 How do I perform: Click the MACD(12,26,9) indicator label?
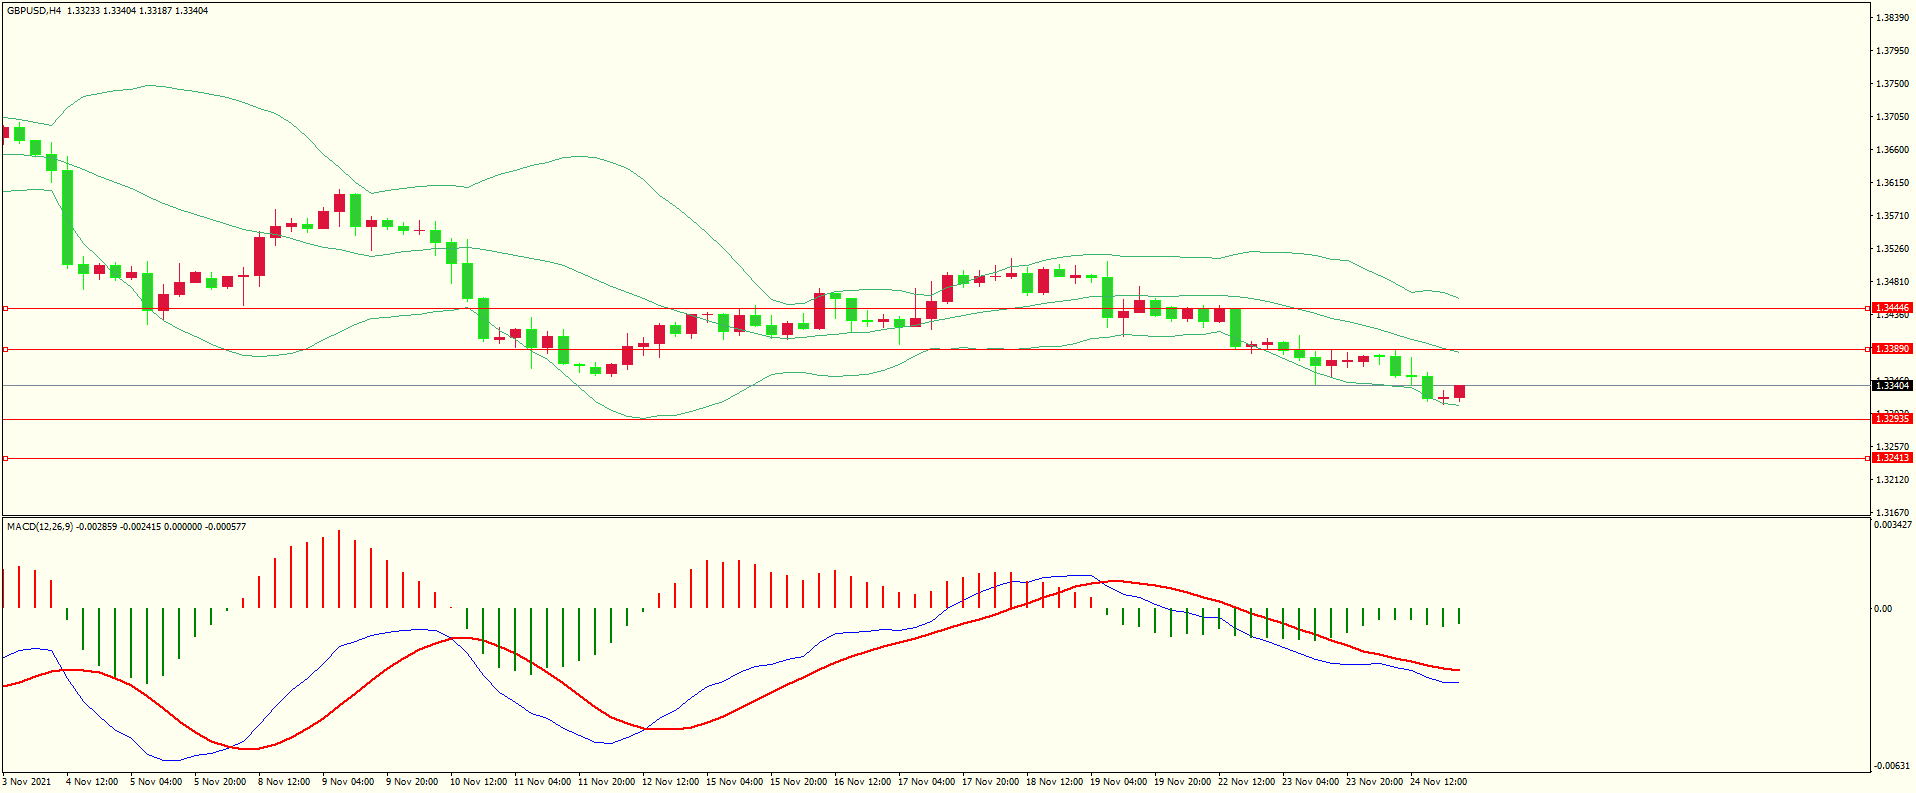tap(40, 526)
